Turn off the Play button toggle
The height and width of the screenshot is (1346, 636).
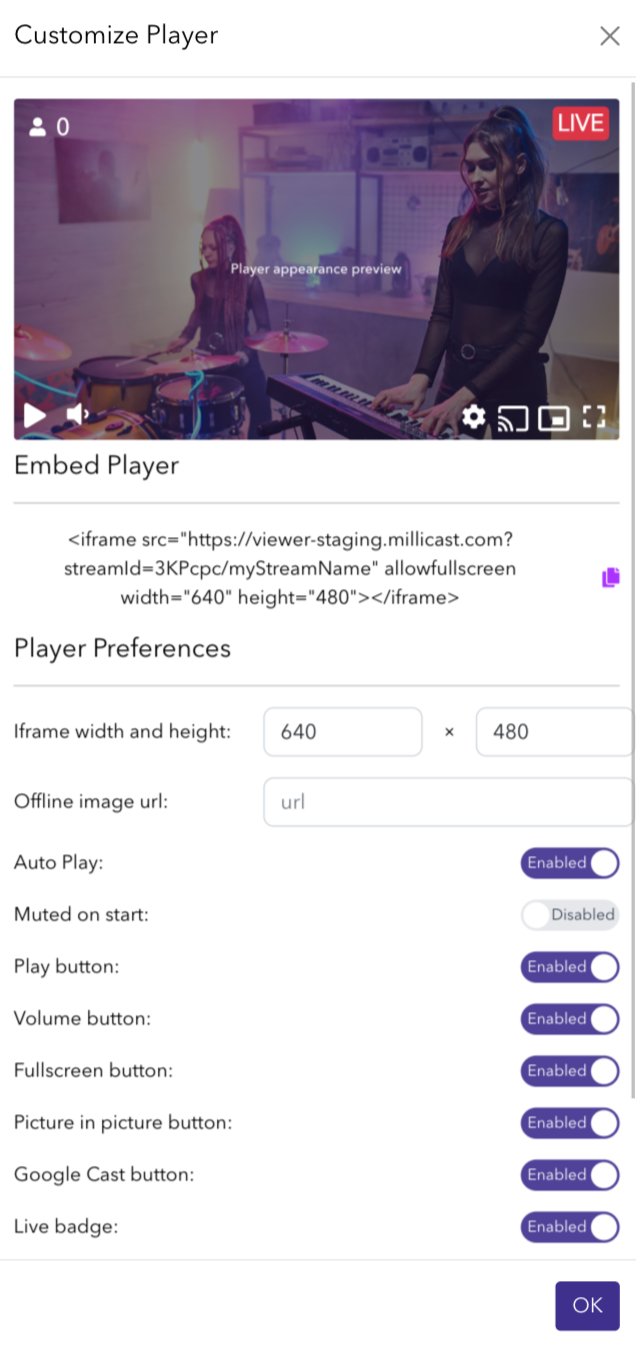click(x=570, y=967)
